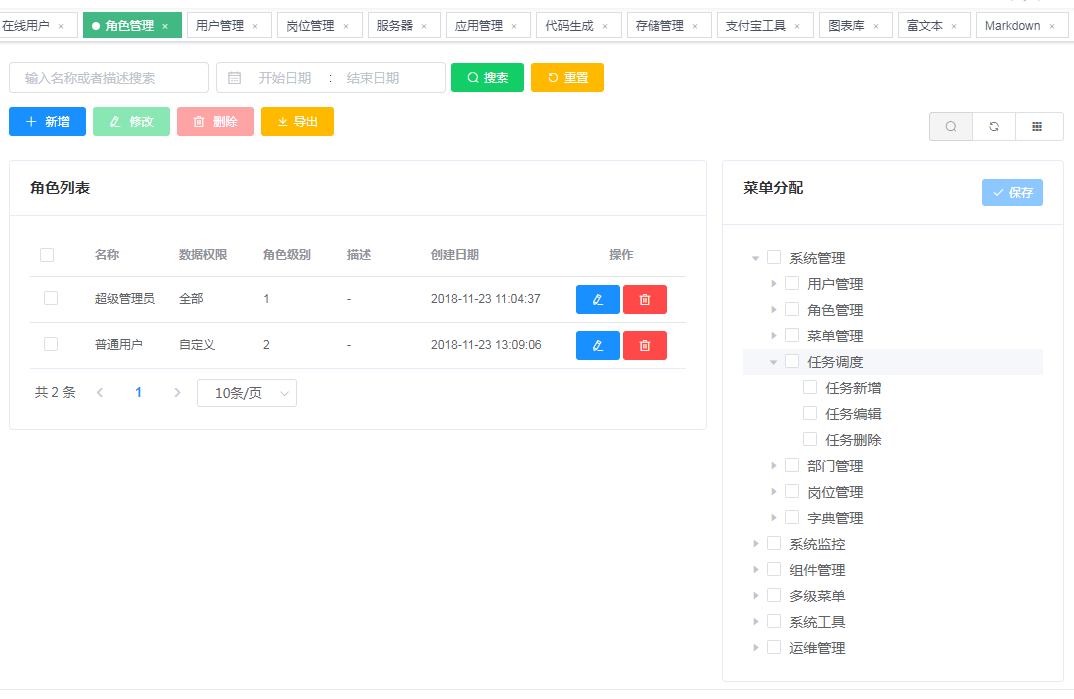Click the yellow 重置 button
The image size is (1074, 699).
point(567,77)
